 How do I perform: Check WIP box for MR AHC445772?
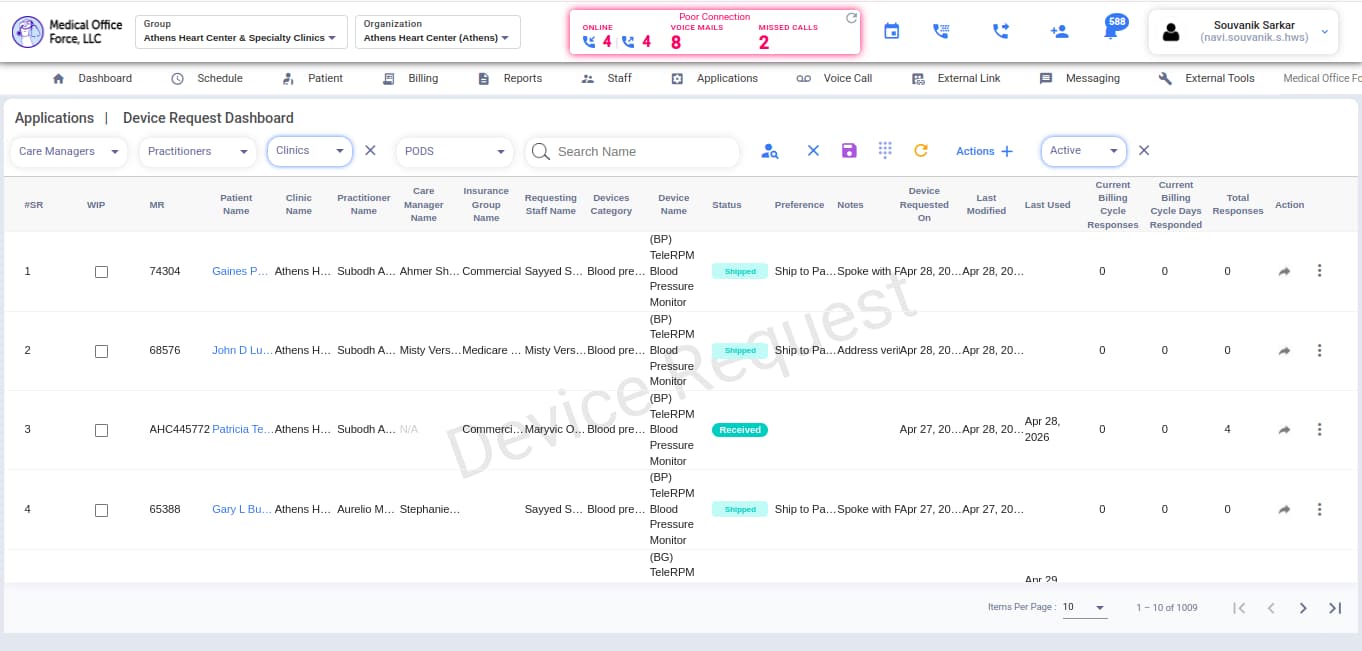pos(101,431)
